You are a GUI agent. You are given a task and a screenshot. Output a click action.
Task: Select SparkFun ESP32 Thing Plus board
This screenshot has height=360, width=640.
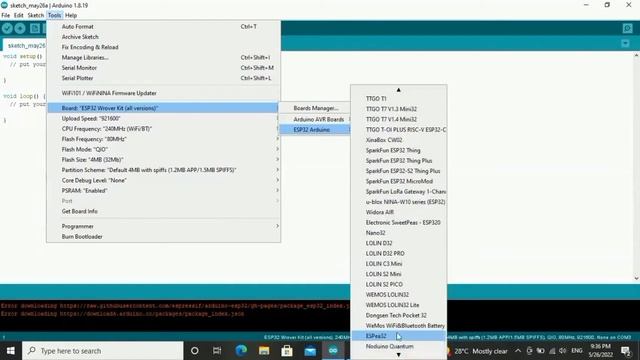coord(398,161)
